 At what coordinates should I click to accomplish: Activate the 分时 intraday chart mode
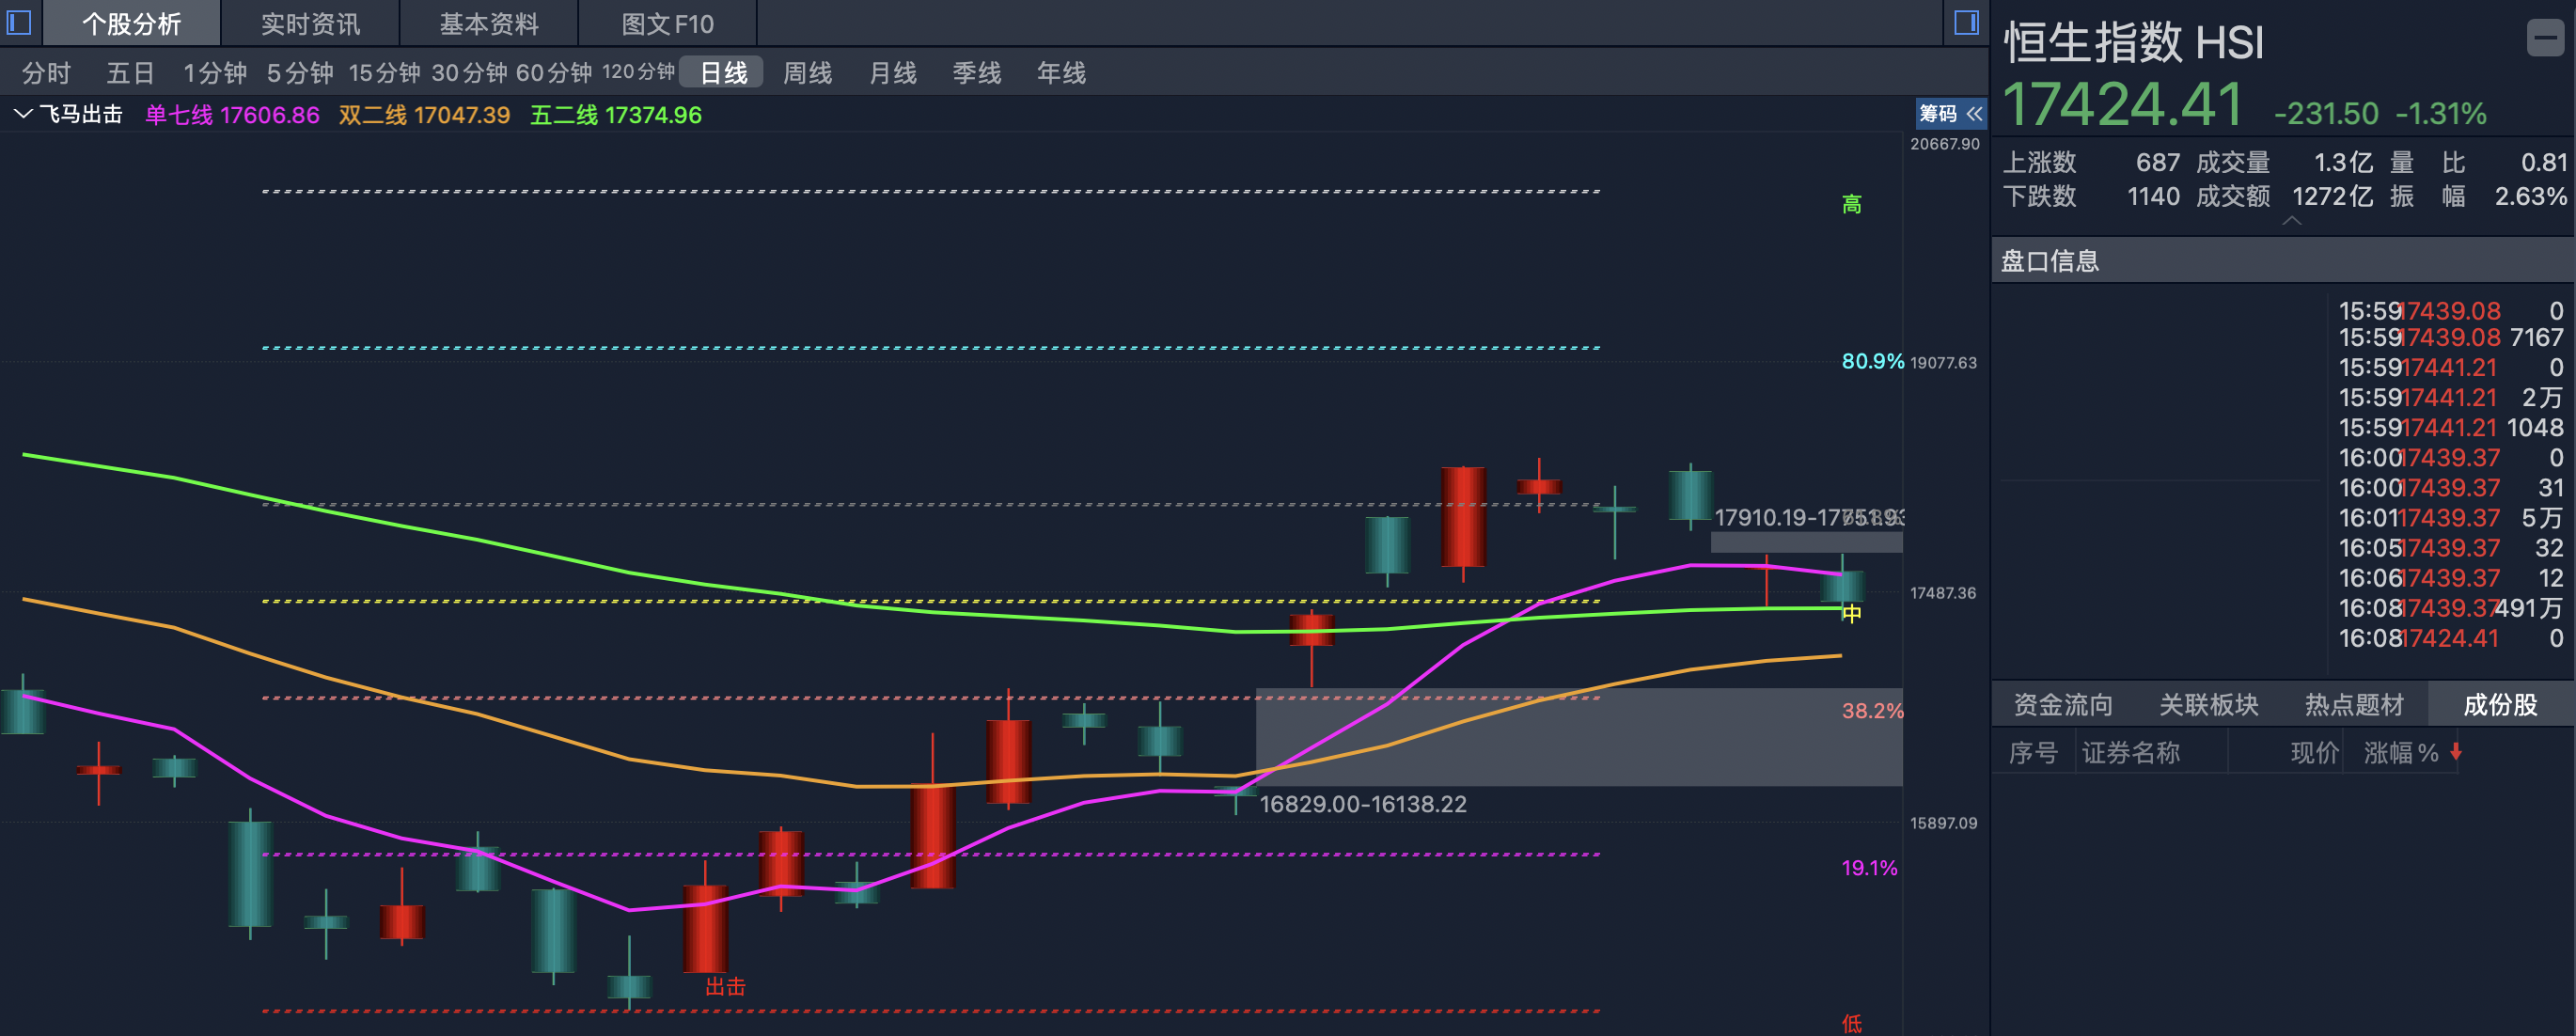tap(46, 72)
